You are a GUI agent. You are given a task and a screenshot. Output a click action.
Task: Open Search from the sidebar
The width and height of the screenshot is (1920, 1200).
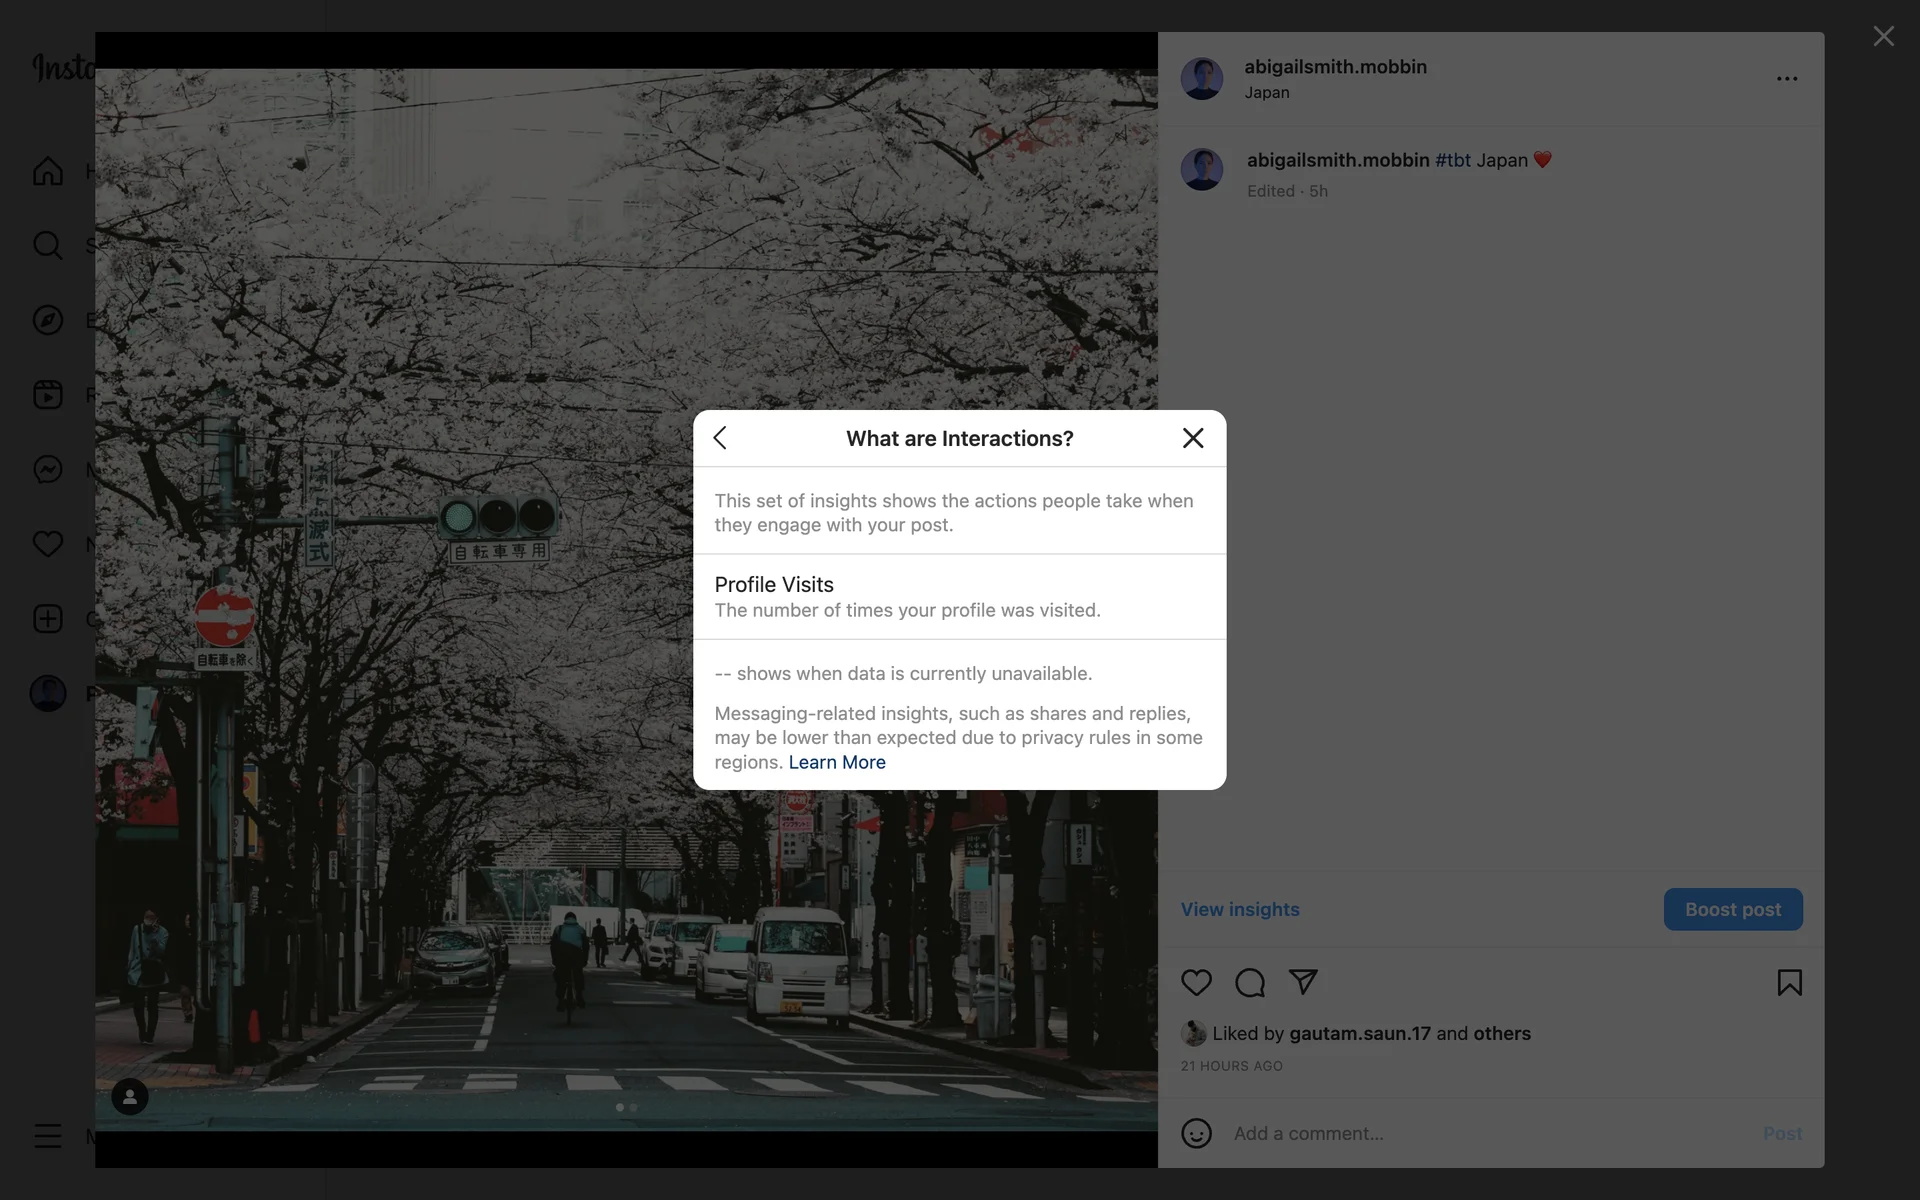(x=48, y=245)
